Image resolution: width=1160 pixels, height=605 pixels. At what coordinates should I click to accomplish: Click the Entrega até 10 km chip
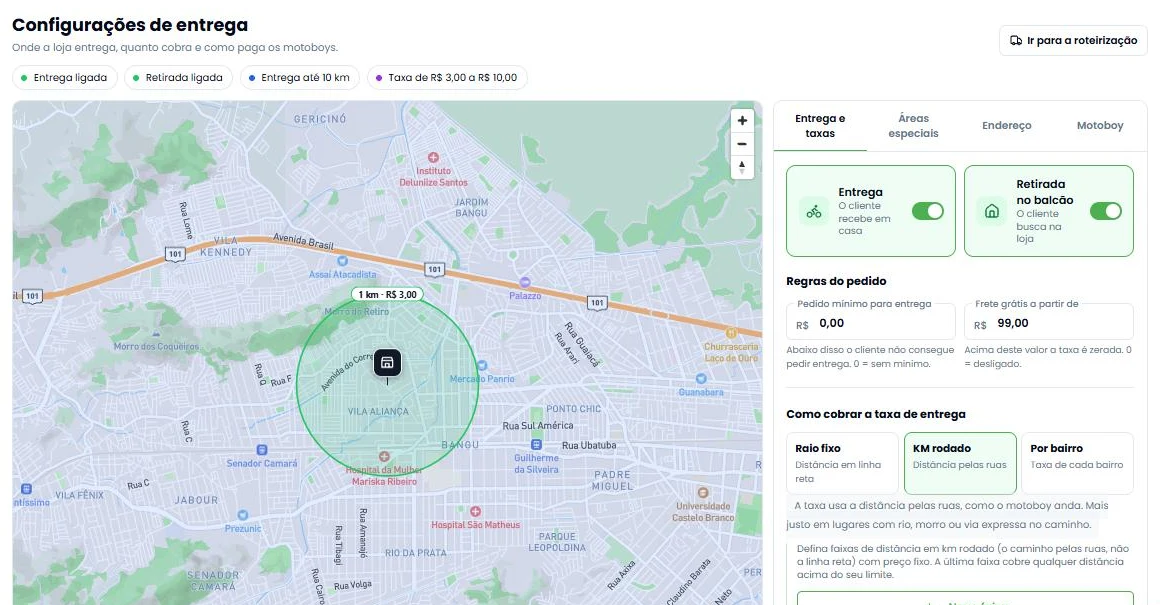[300, 78]
